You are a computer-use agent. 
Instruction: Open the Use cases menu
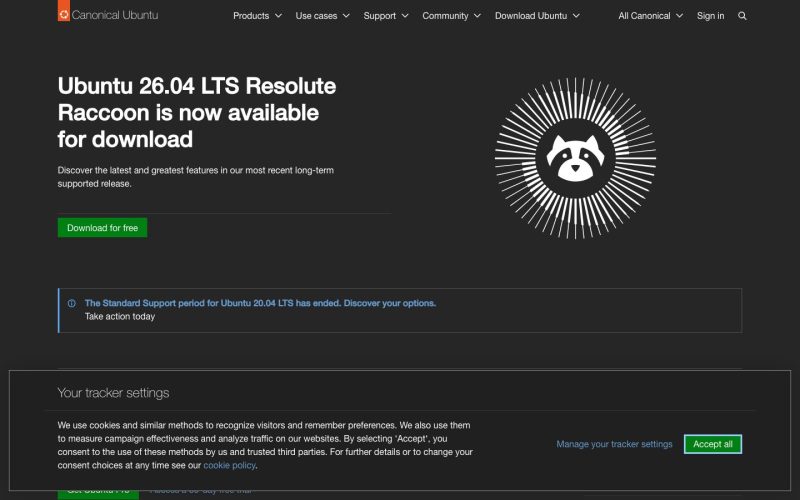point(322,16)
